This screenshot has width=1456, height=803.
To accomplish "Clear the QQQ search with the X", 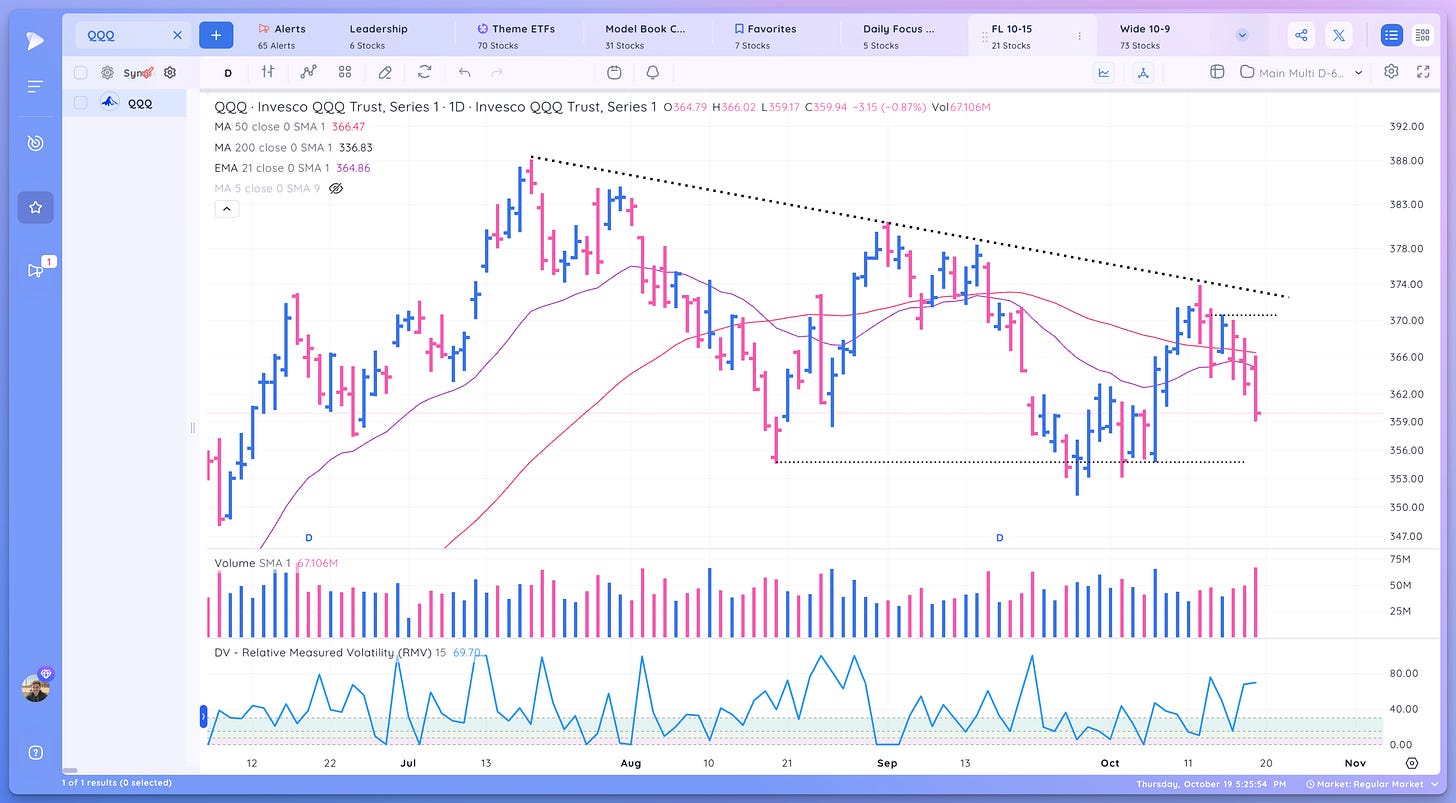I will point(177,35).
